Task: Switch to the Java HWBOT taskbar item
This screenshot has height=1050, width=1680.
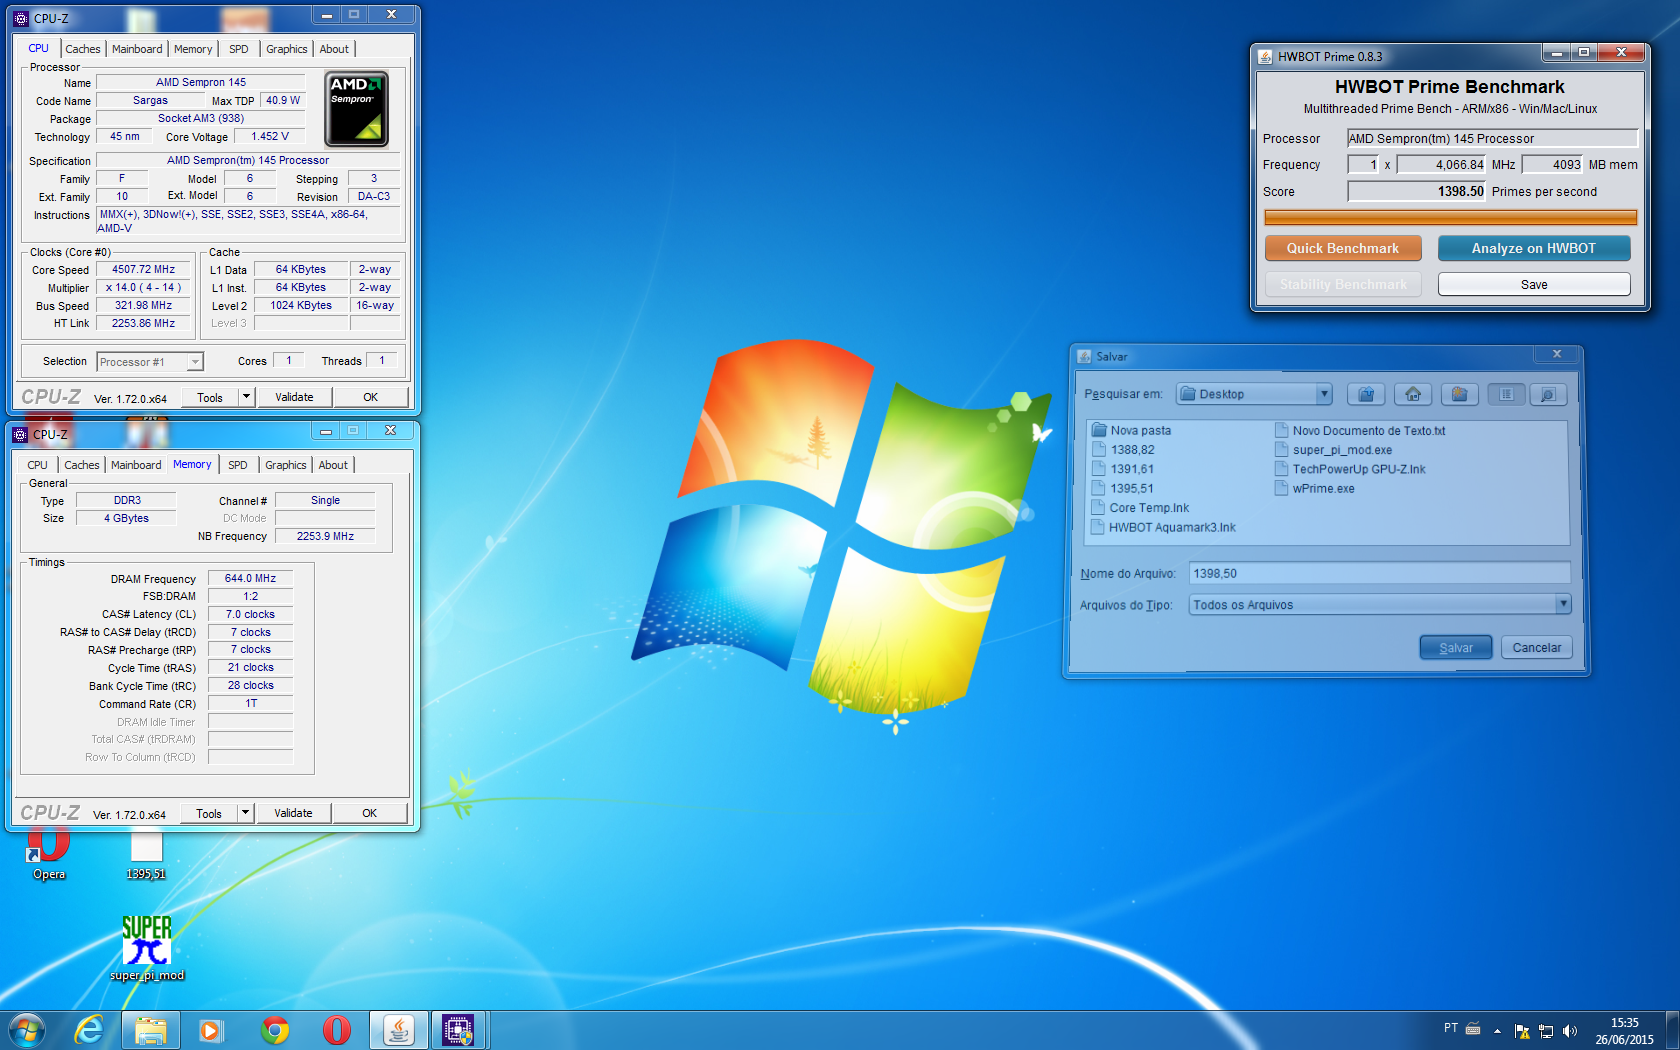Action: point(398,1029)
